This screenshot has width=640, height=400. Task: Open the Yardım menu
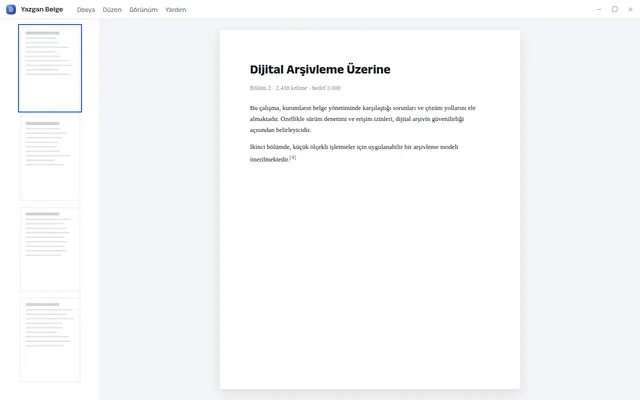176,10
